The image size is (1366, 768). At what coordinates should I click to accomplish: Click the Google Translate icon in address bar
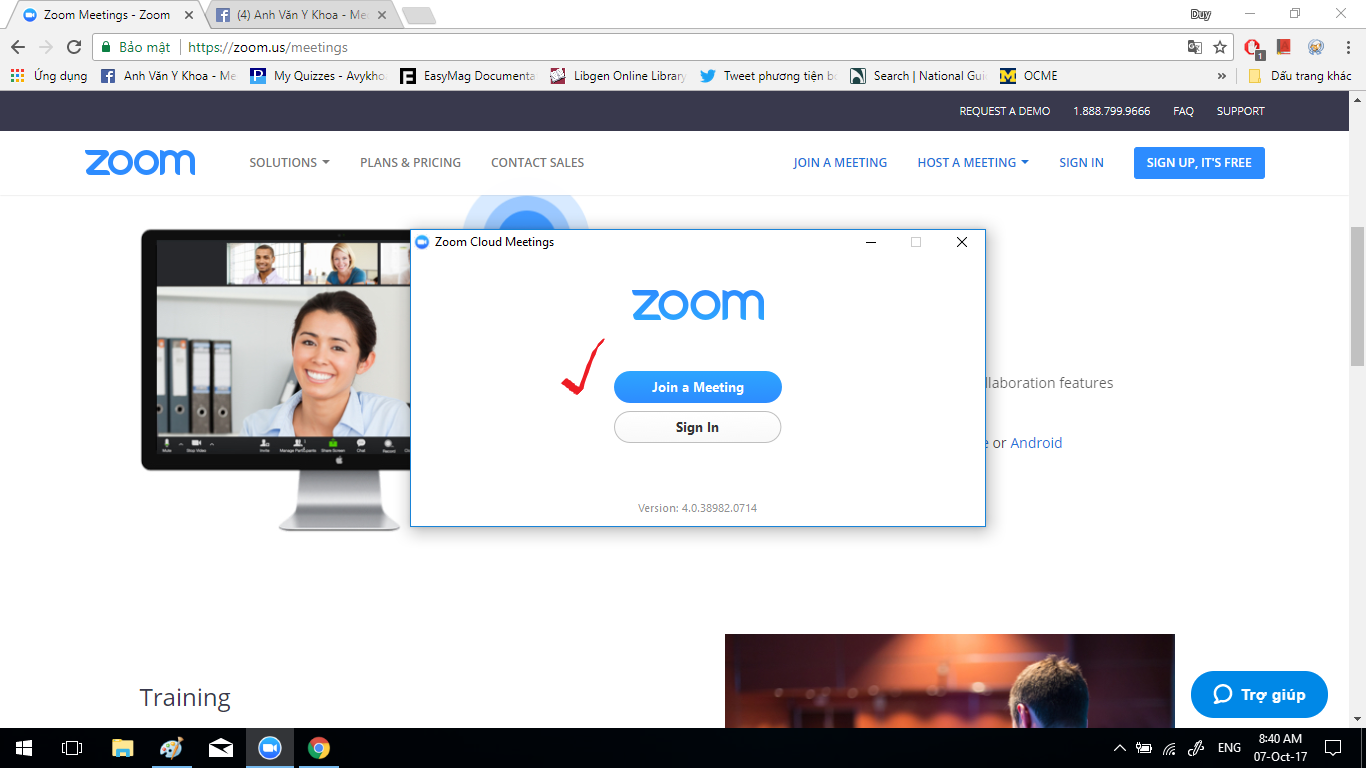[x=1194, y=47]
